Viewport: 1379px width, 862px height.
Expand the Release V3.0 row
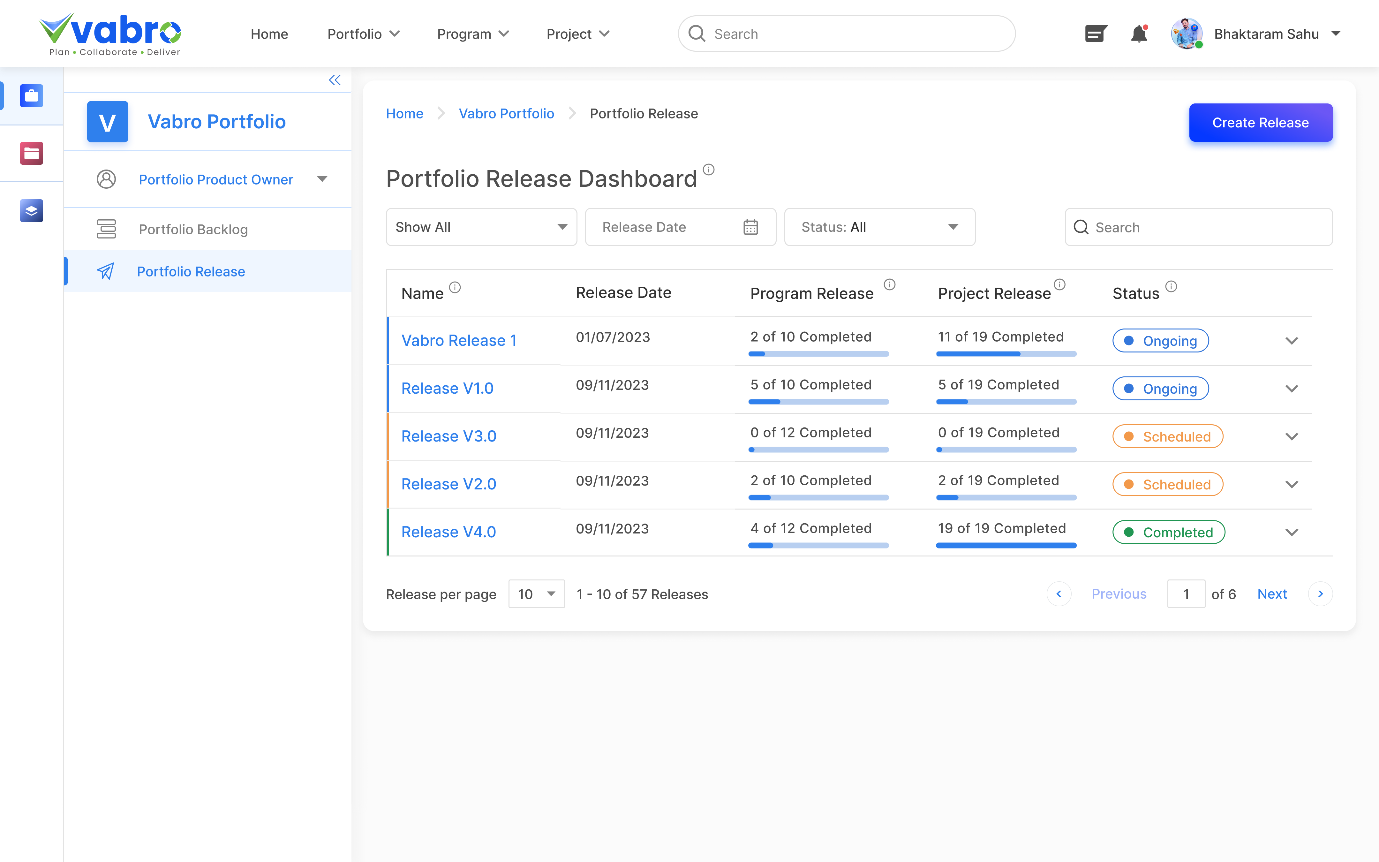click(x=1292, y=437)
